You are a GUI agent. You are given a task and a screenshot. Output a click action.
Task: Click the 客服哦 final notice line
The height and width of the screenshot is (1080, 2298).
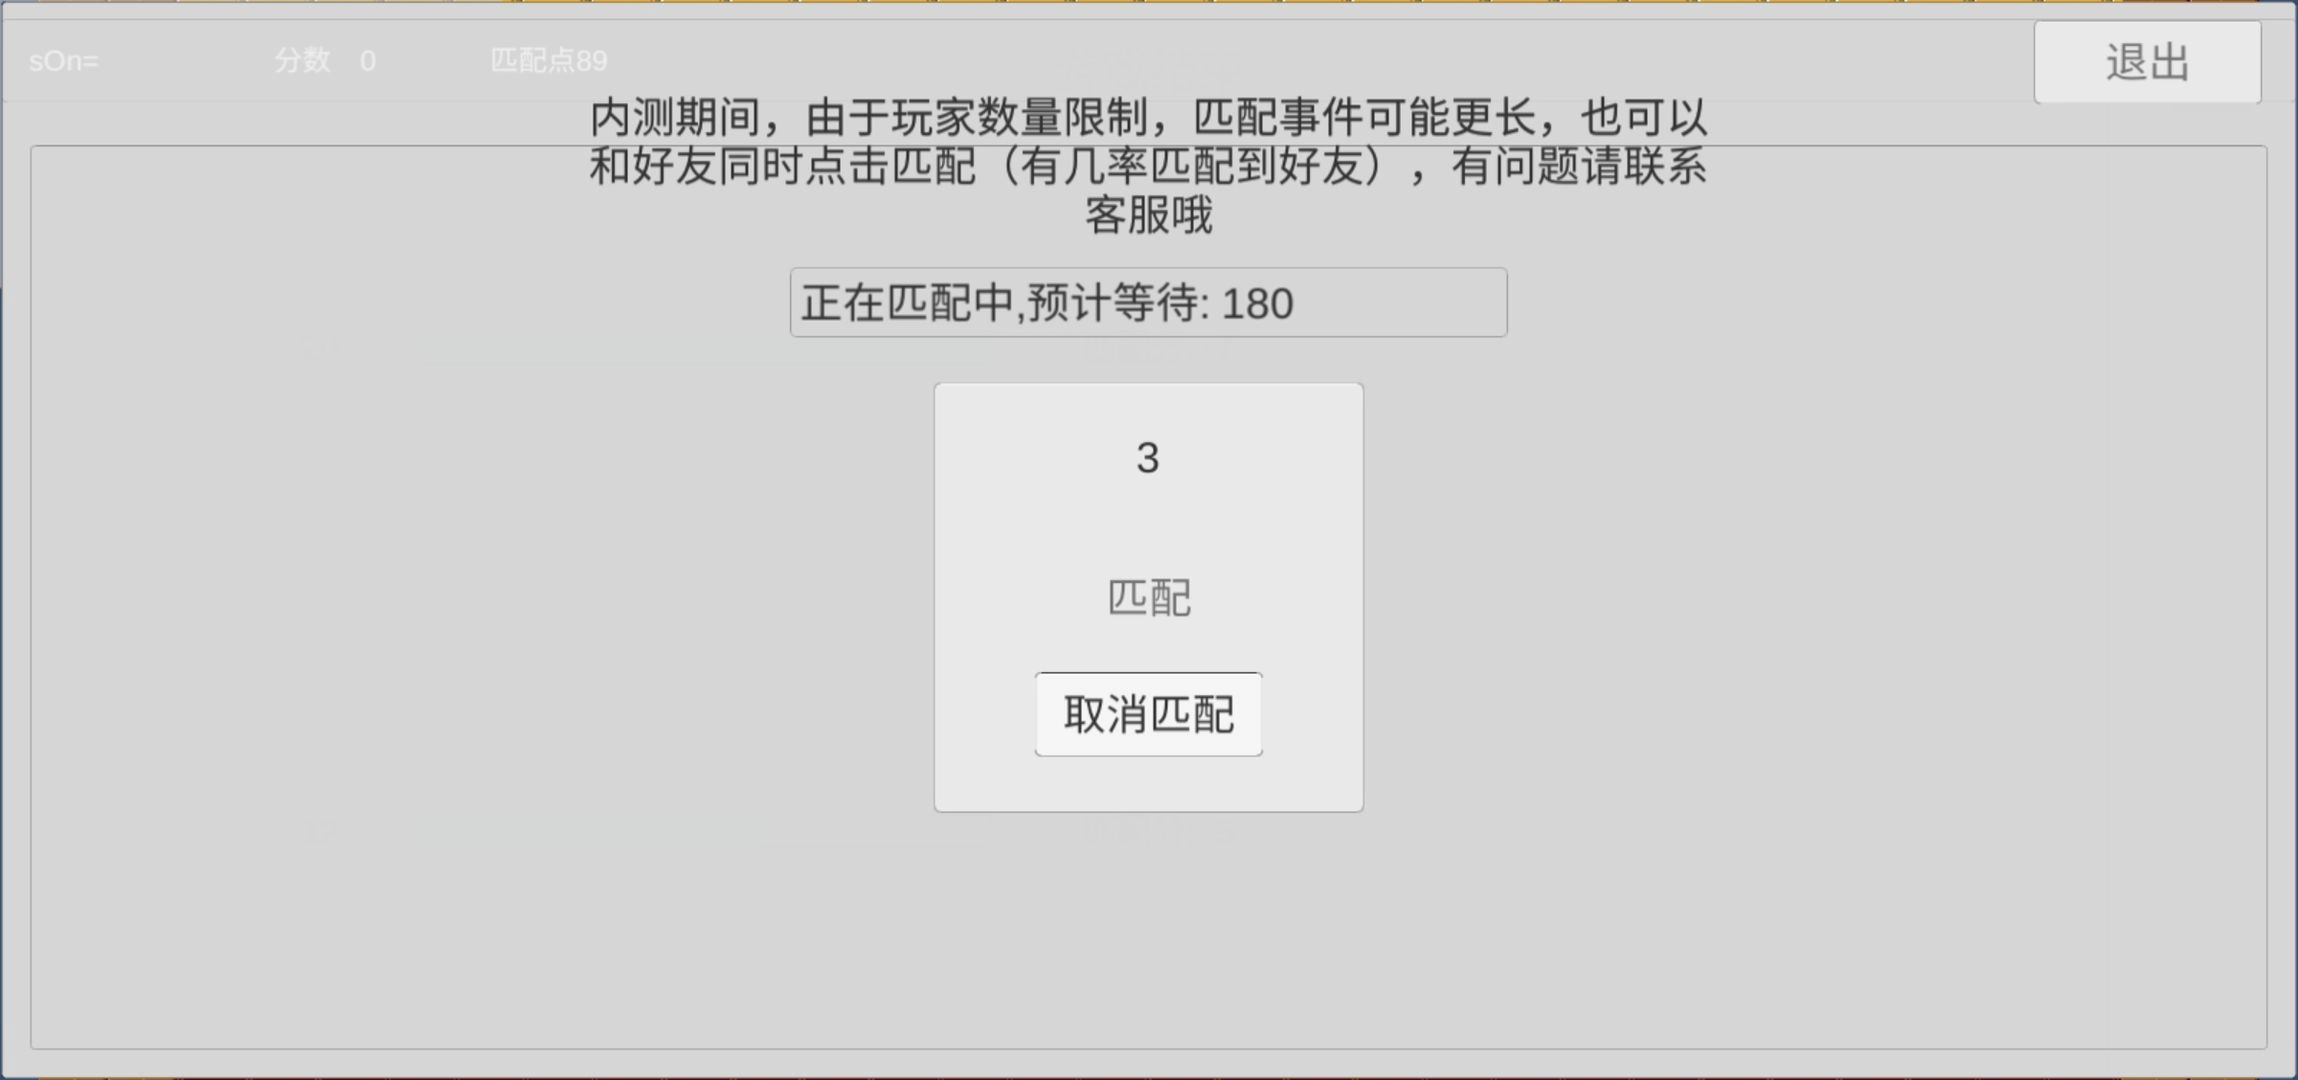1149,215
